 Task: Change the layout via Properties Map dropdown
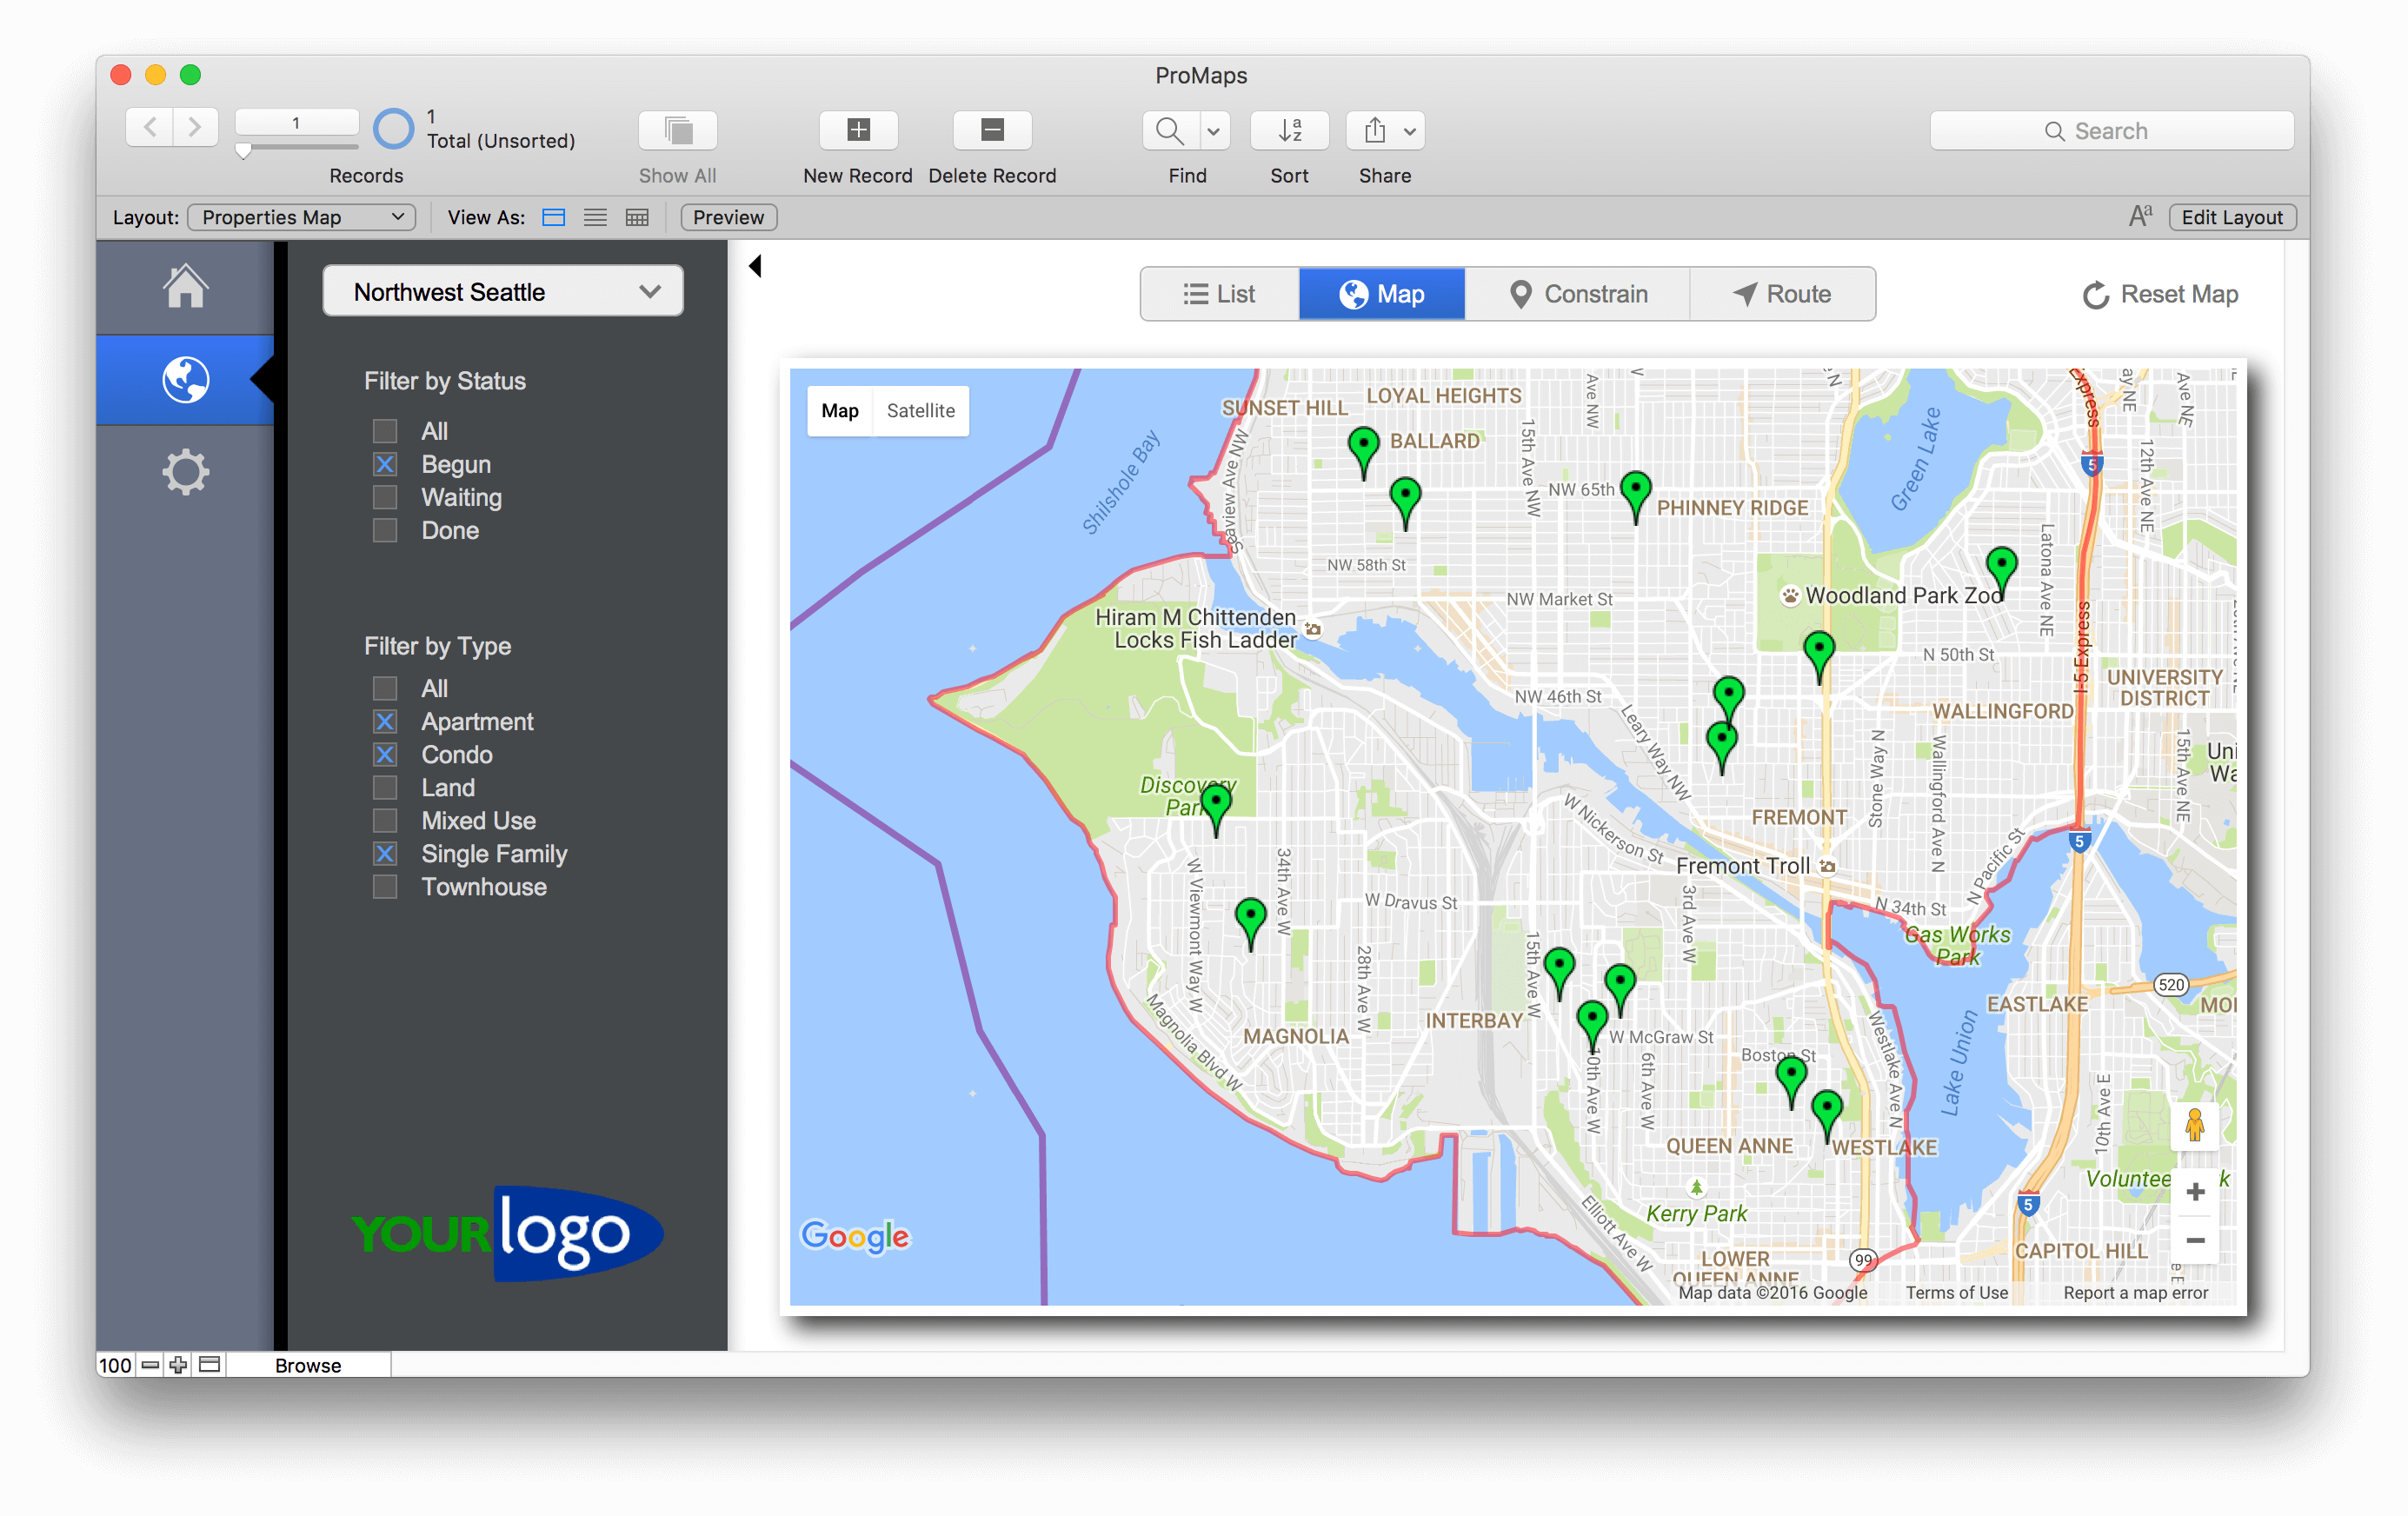click(x=300, y=217)
